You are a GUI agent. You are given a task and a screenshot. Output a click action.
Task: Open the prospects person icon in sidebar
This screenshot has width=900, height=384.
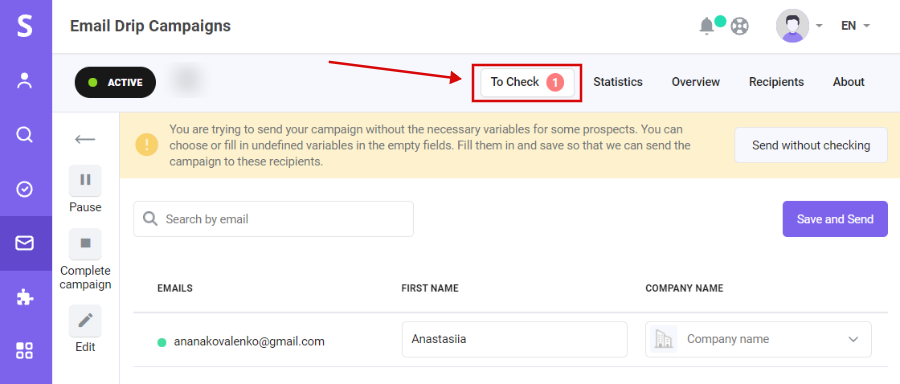(x=25, y=80)
